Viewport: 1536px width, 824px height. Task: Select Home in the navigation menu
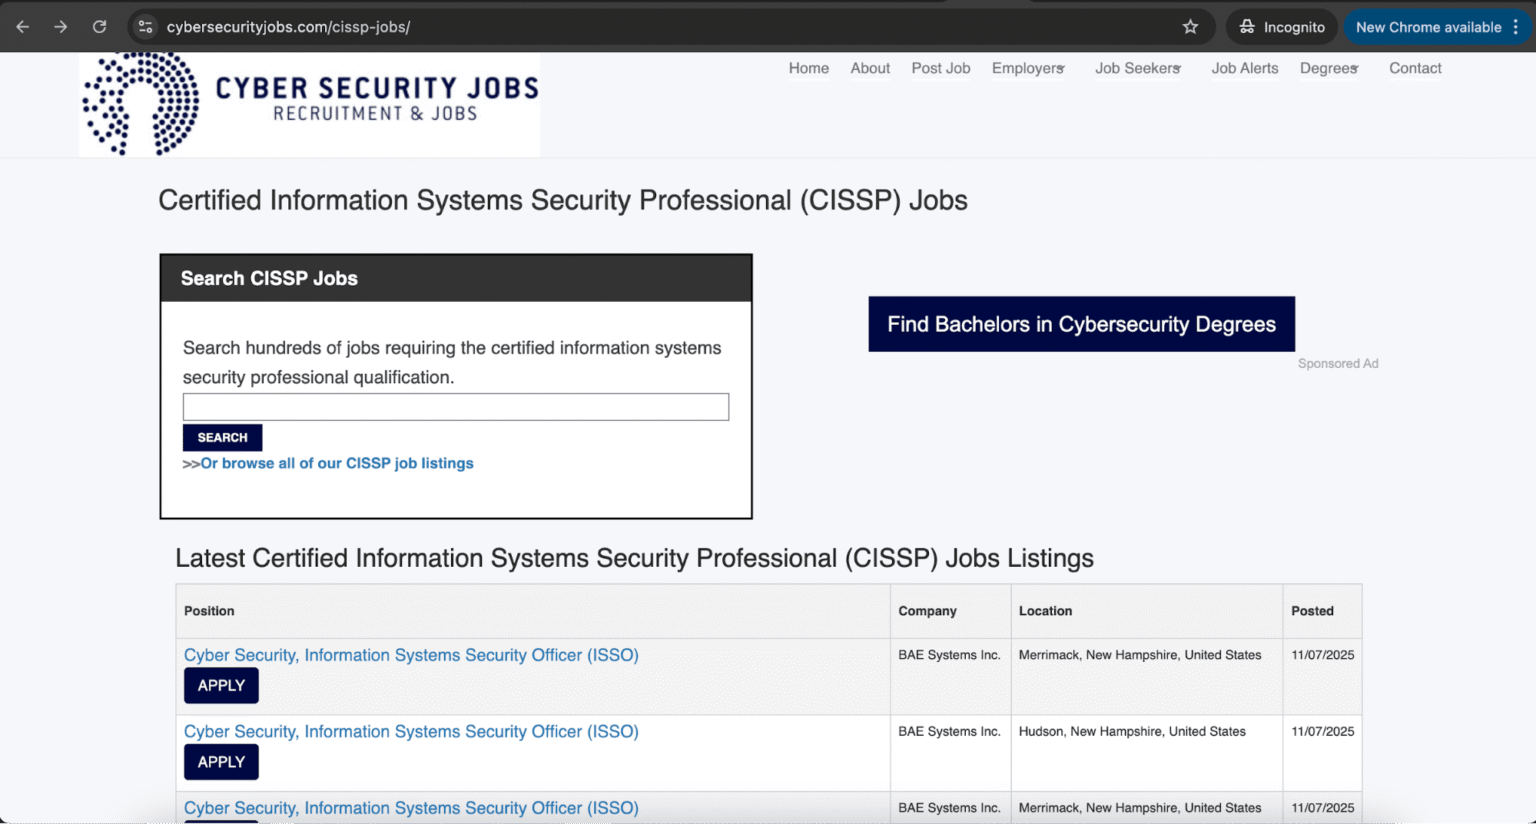click(x=808, y=68)
